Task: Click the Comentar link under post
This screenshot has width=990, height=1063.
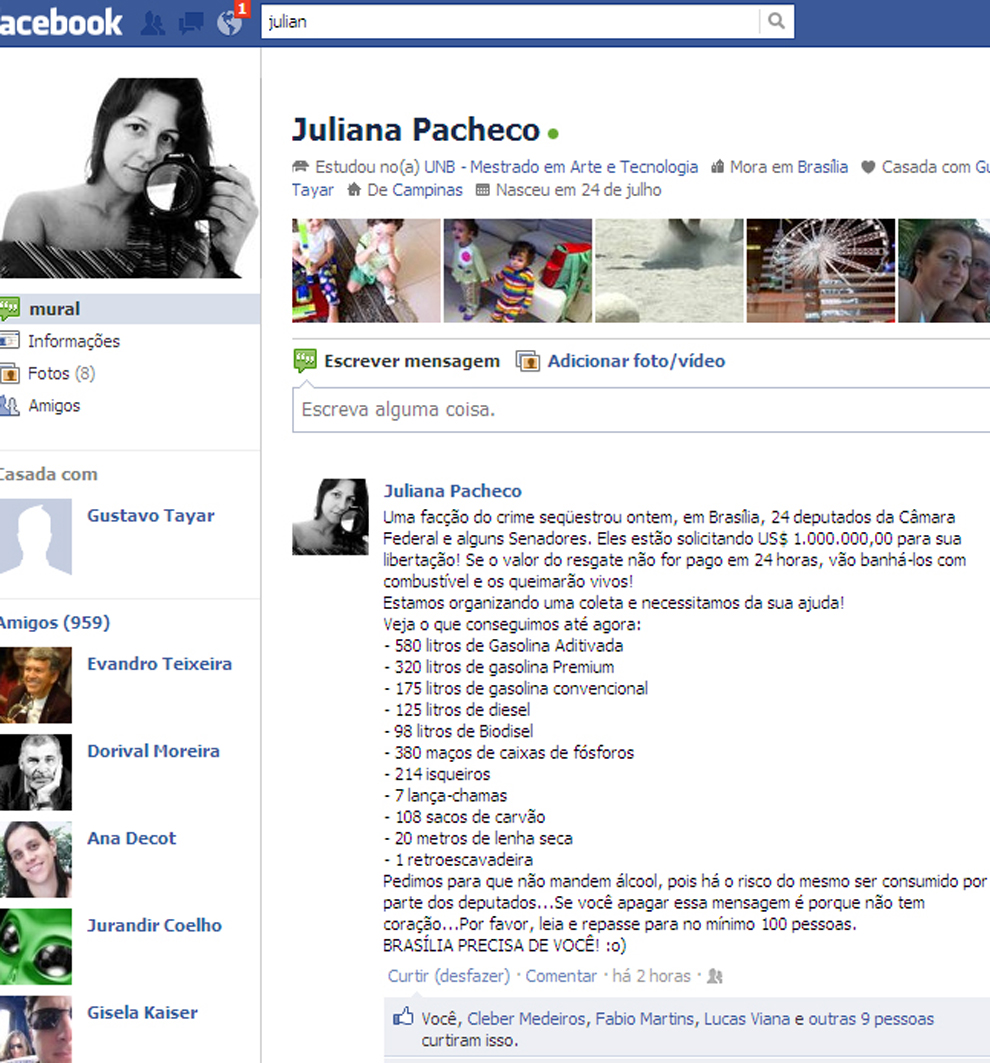Action: point(561,976)
